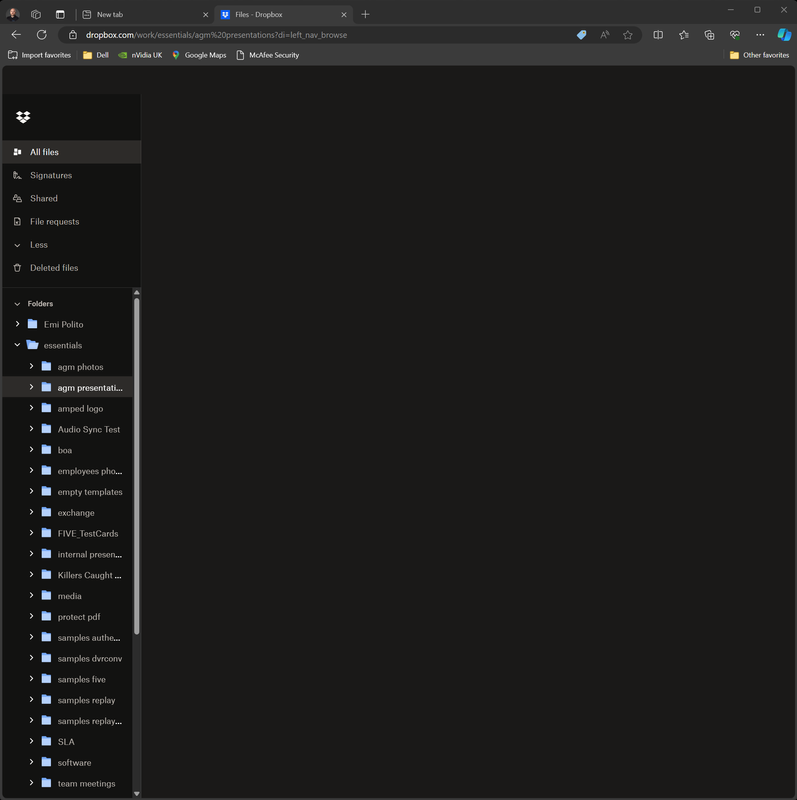
Task: Open the agm photos folder
Action: [80, 367]
